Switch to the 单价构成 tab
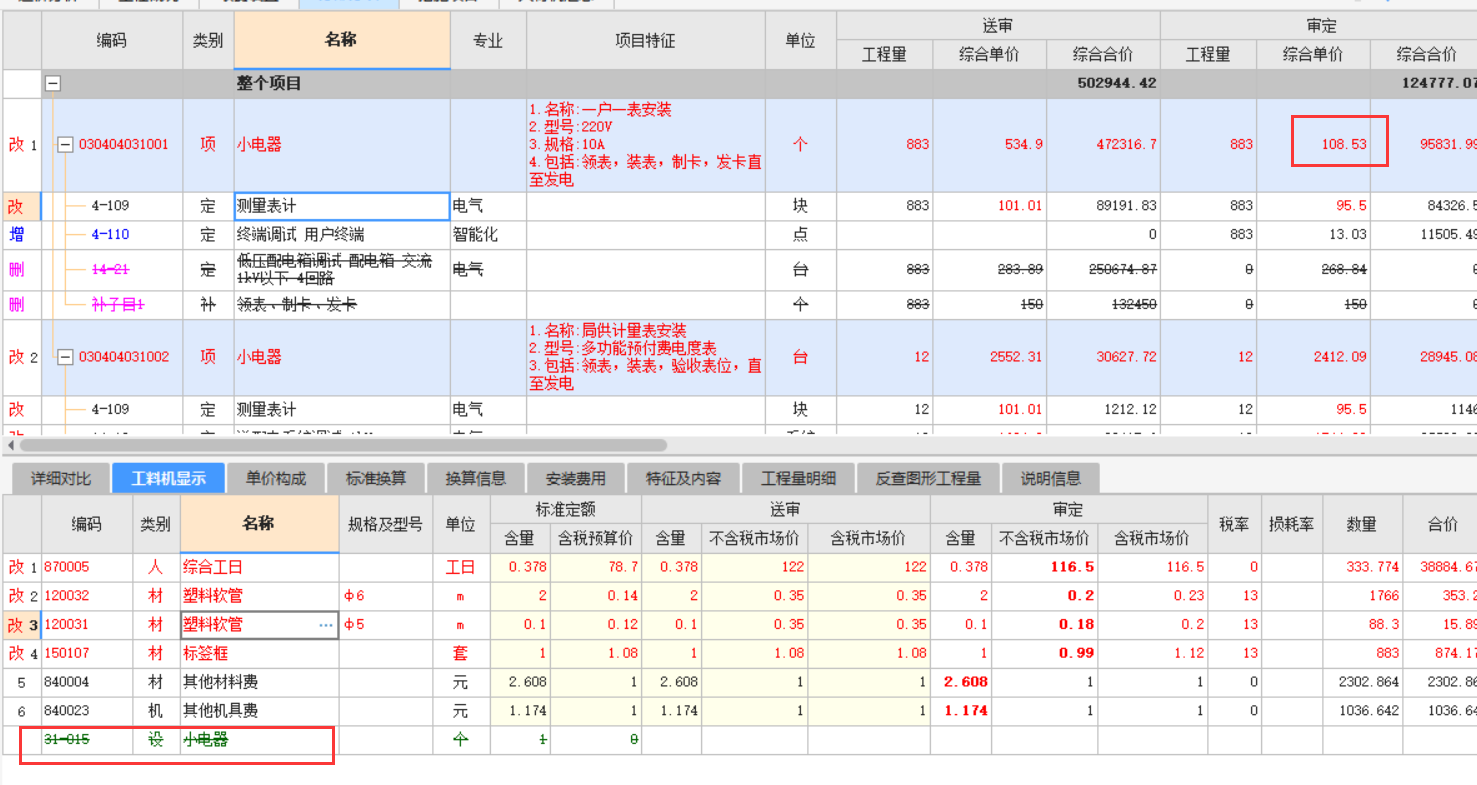This screenshot has width=1477, height=785. [x=276, y=478]
